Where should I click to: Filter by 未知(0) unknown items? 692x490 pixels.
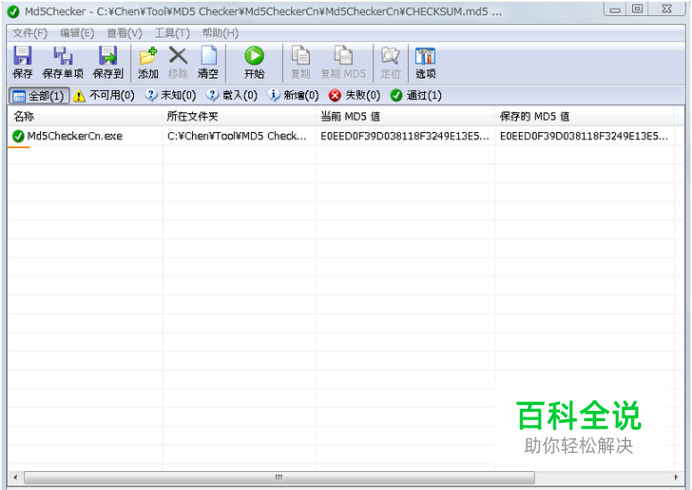(170, 95)
